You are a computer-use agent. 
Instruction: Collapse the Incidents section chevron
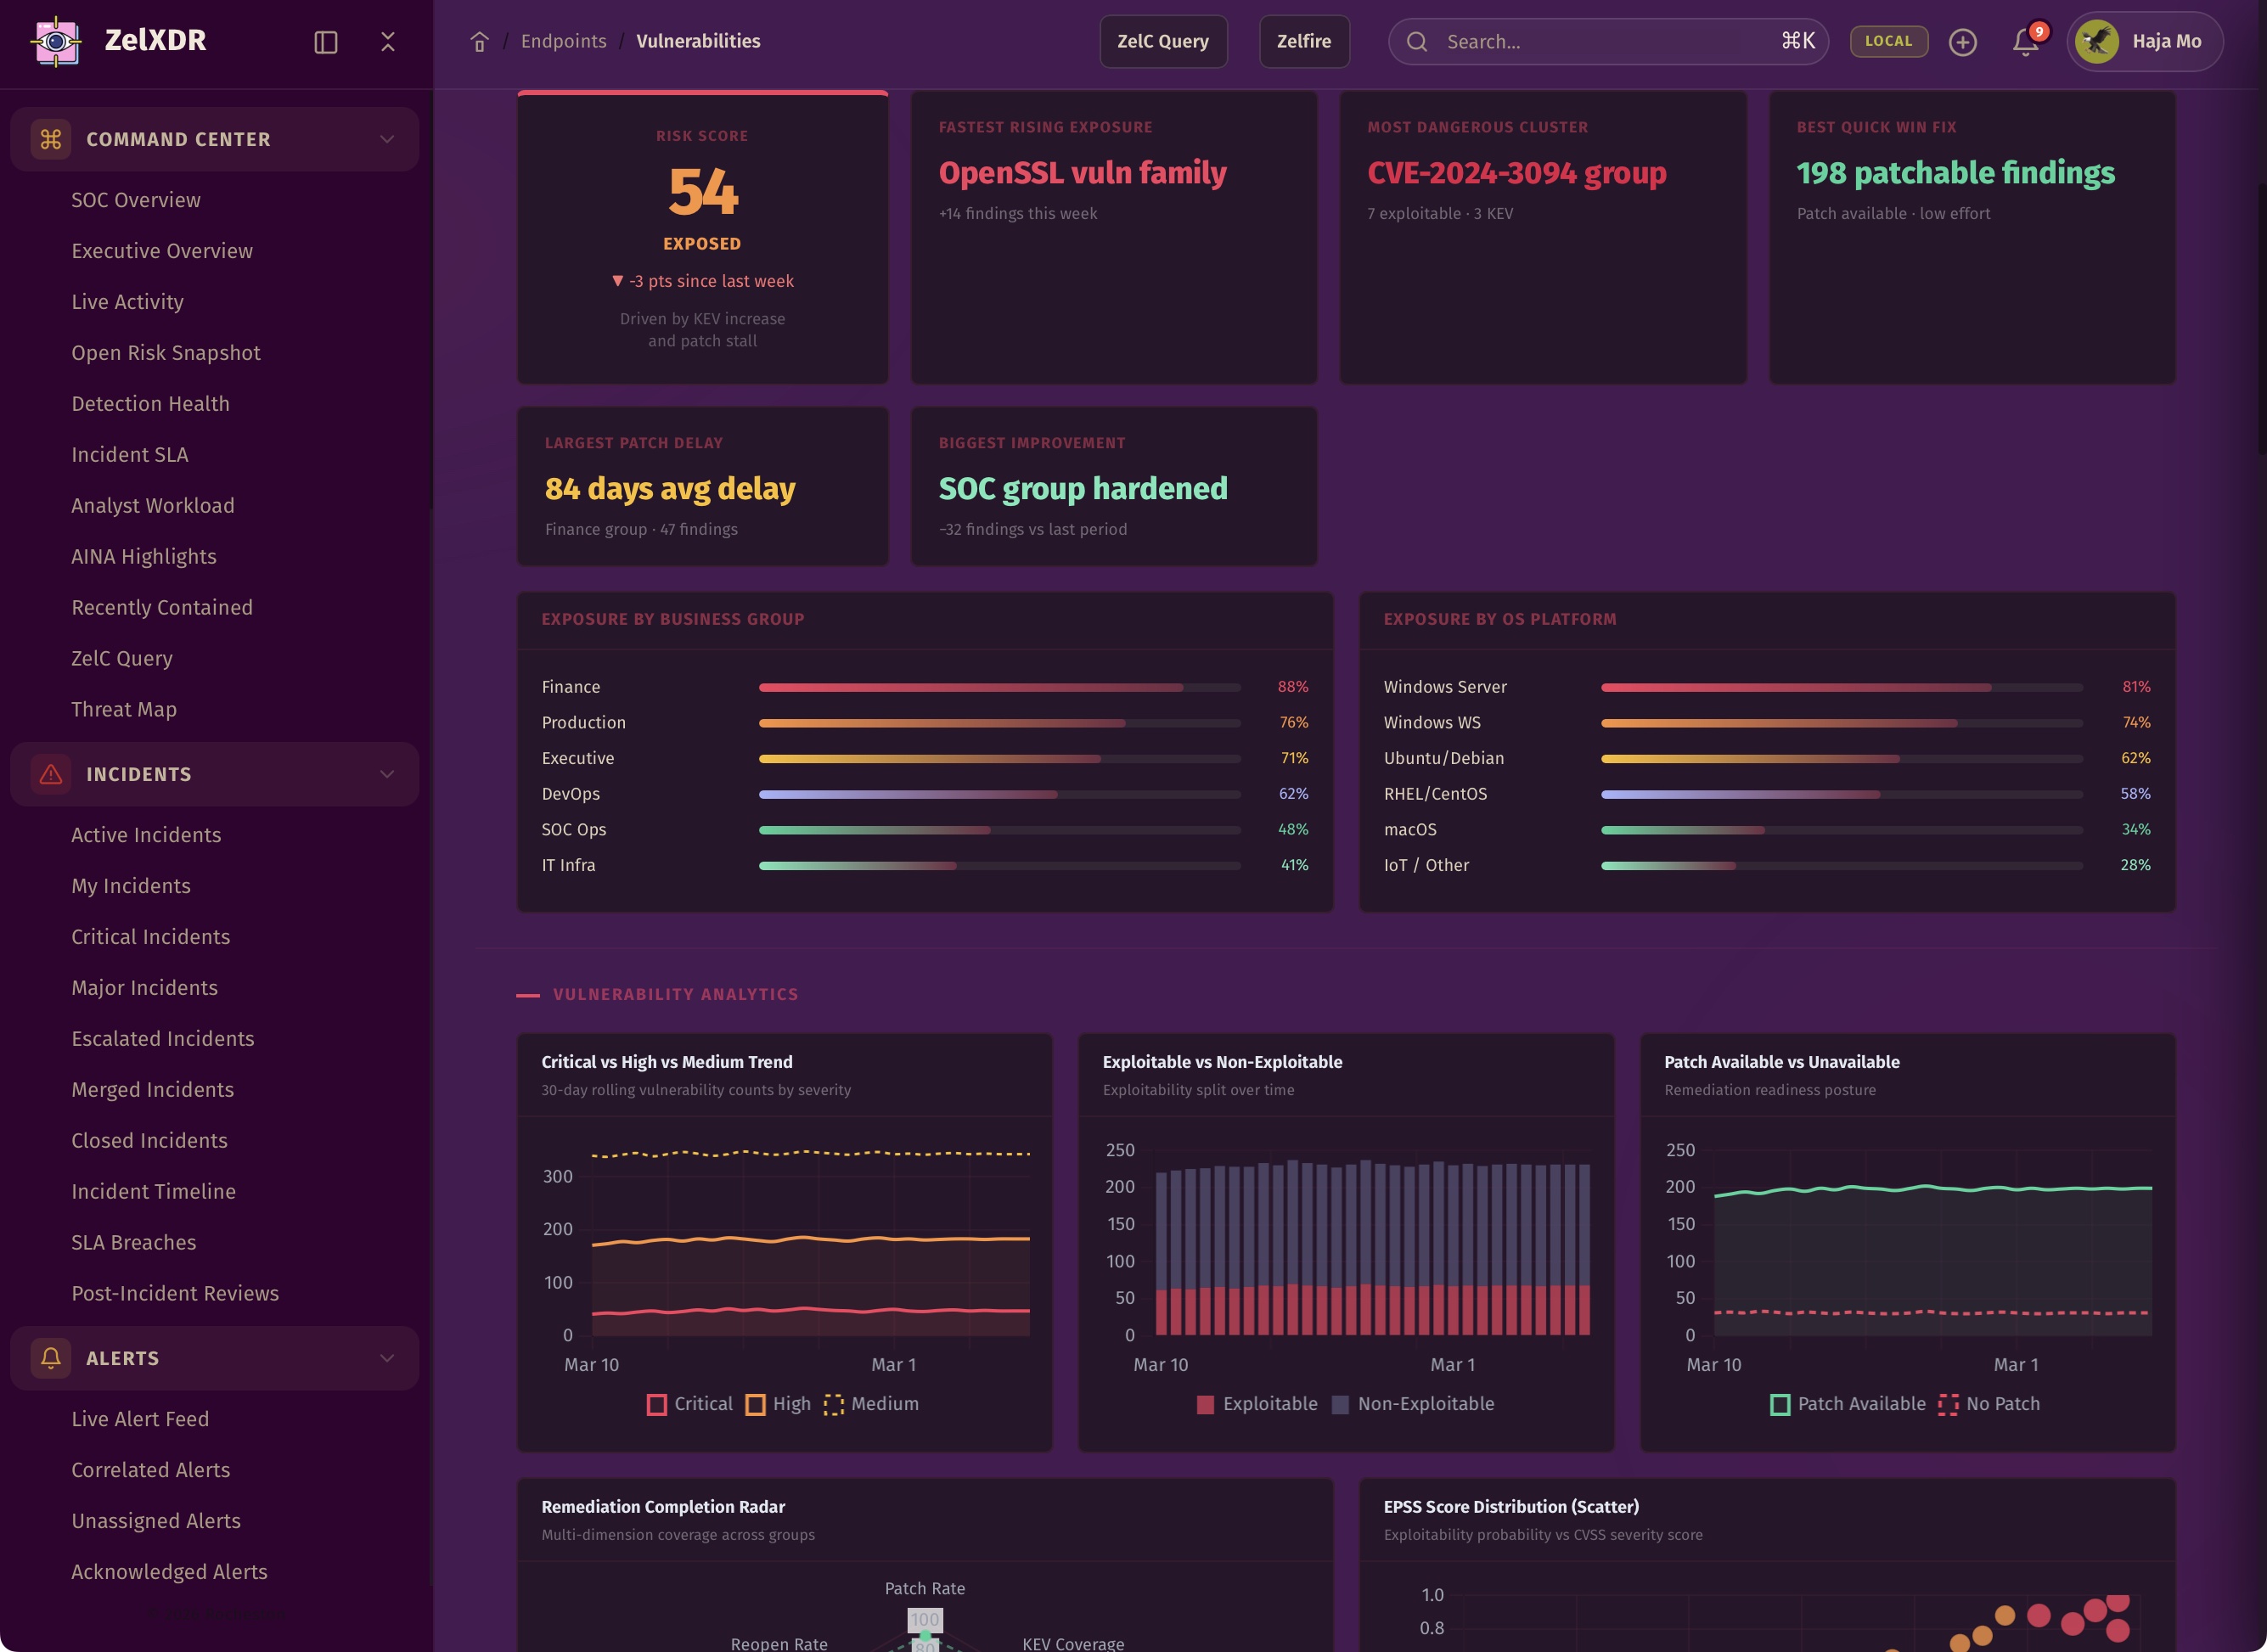coord(387,774)
